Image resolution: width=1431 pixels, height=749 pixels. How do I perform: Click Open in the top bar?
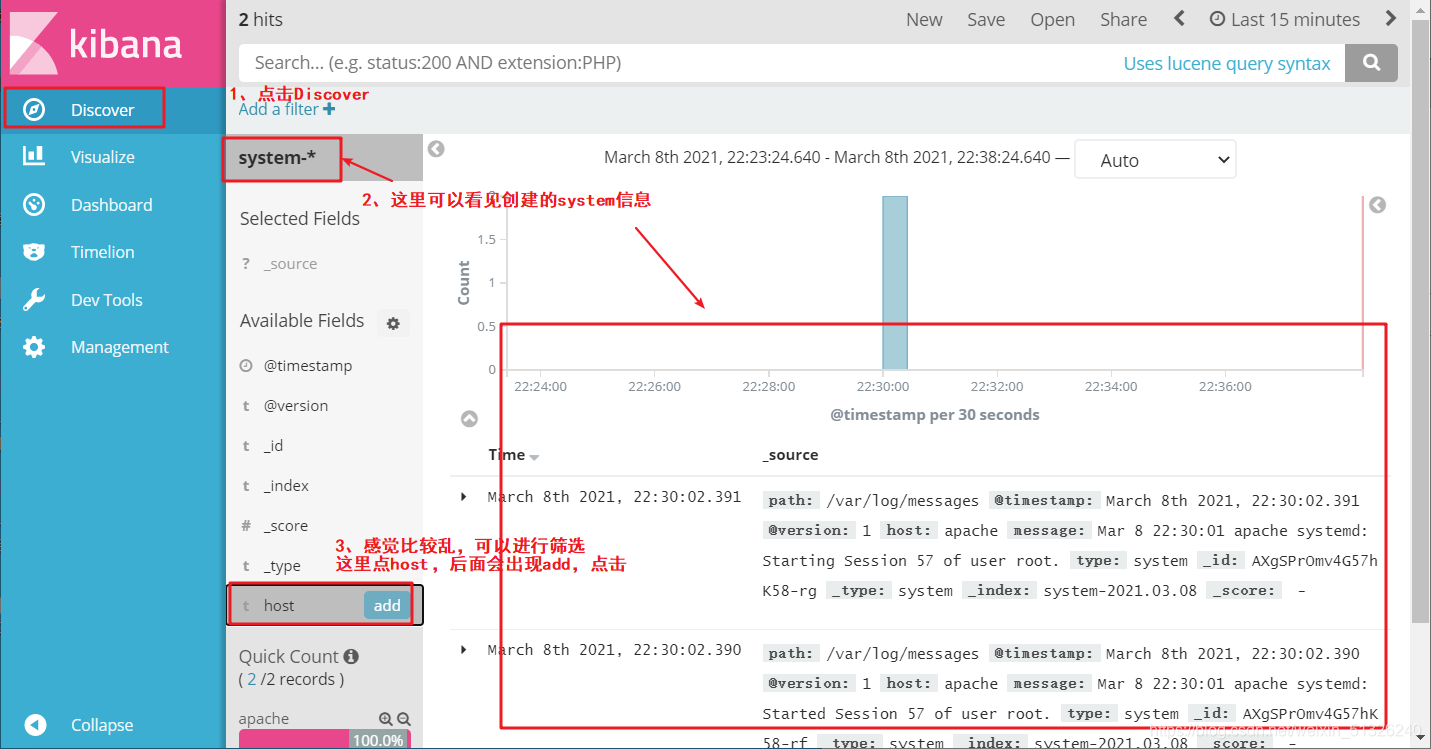pyautogui.click(x=1053, y=19)
